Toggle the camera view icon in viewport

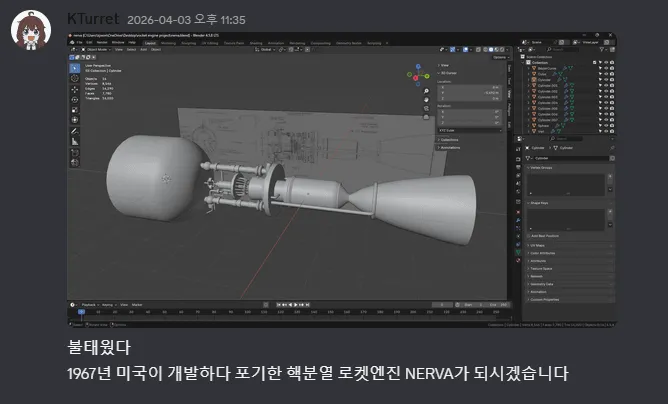point(426,108)
